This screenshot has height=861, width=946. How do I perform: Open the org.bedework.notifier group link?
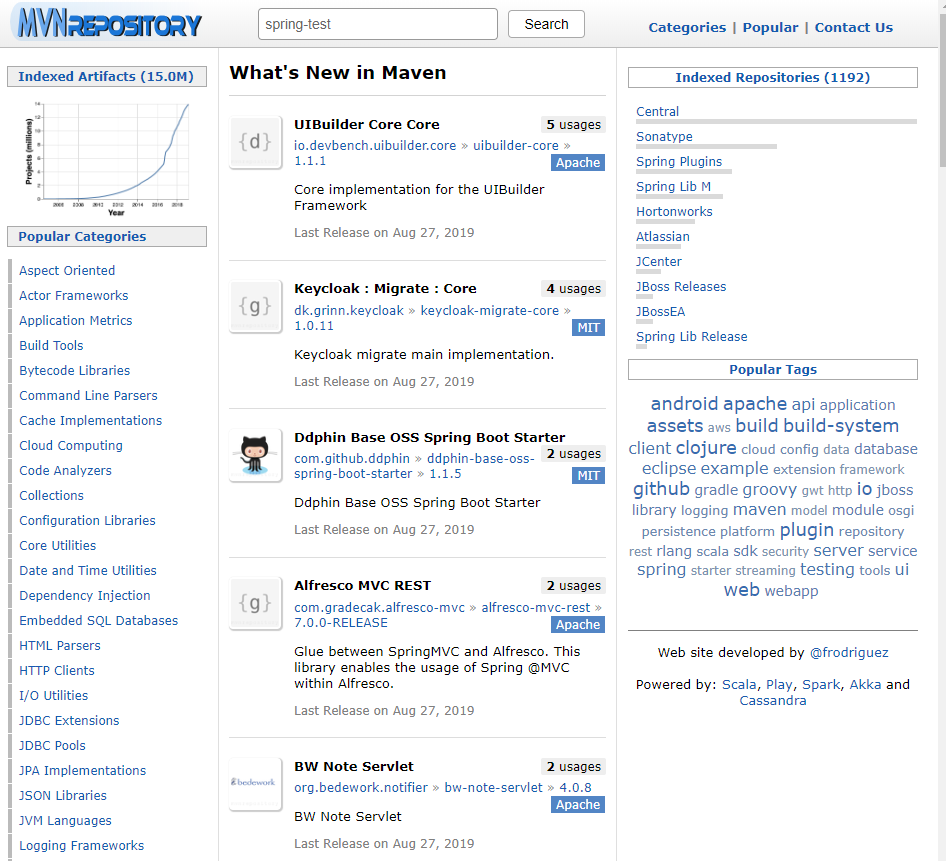click(361, 788)
